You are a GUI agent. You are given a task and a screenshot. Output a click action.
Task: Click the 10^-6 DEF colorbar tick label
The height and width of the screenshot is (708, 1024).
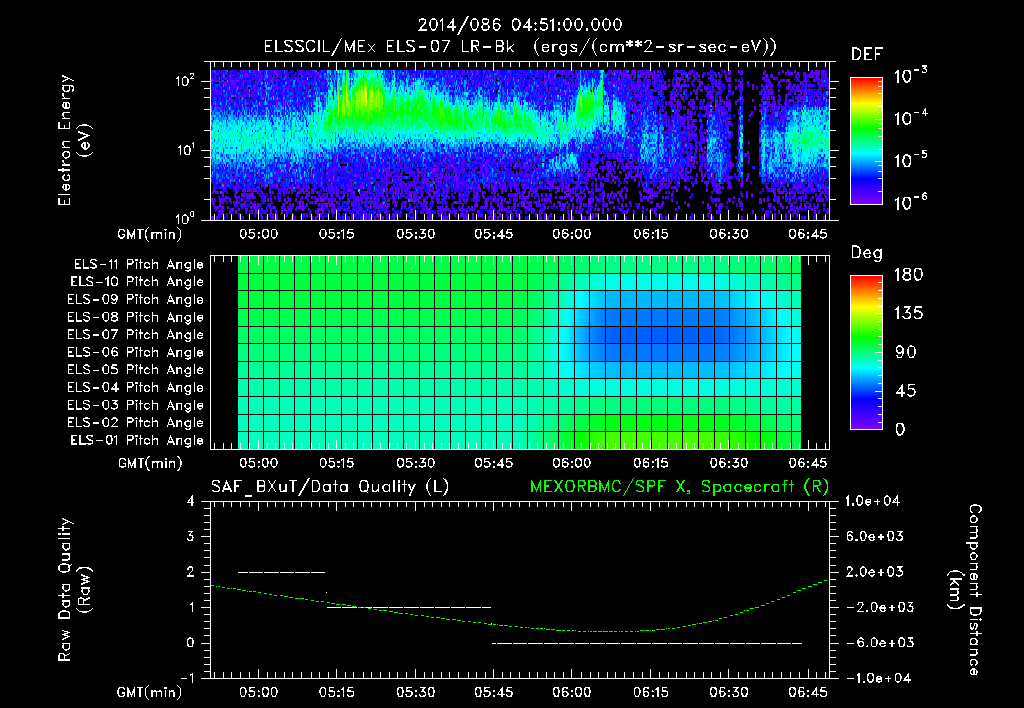(910, 202)
